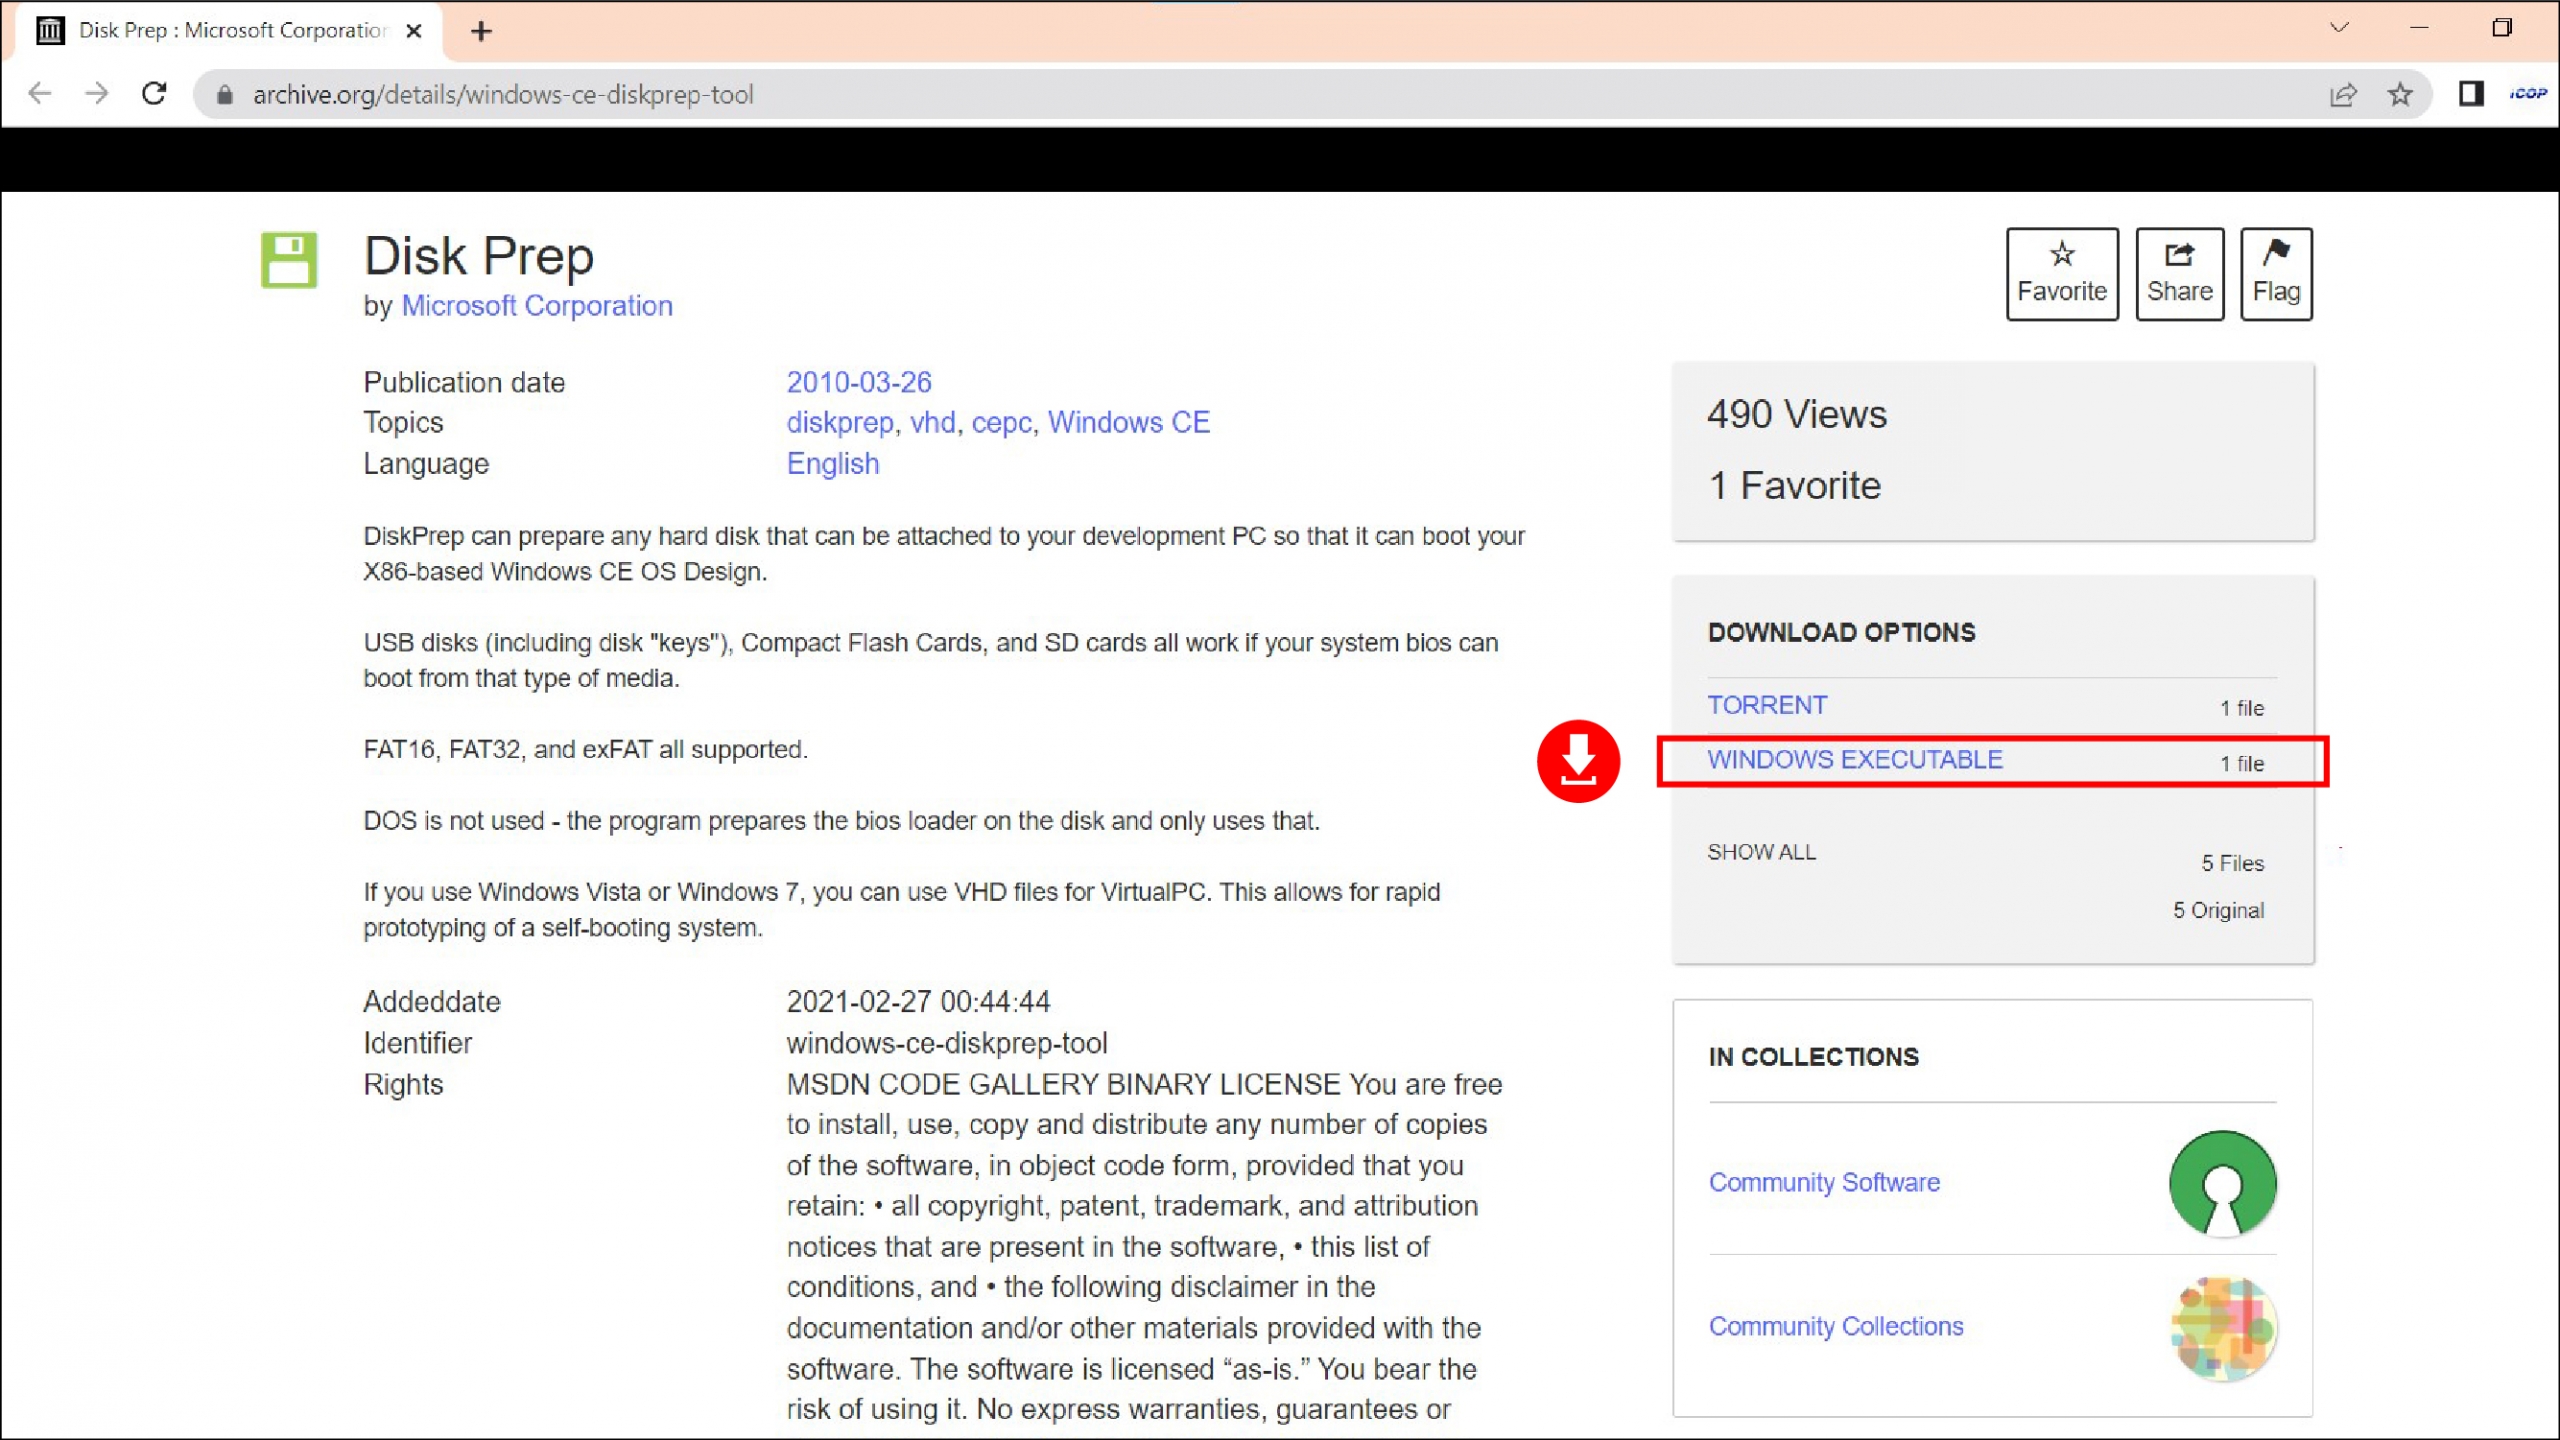Open the Microsoft Corporation author link
Screen dimensions: 2560x1440
tap(537, 306)
